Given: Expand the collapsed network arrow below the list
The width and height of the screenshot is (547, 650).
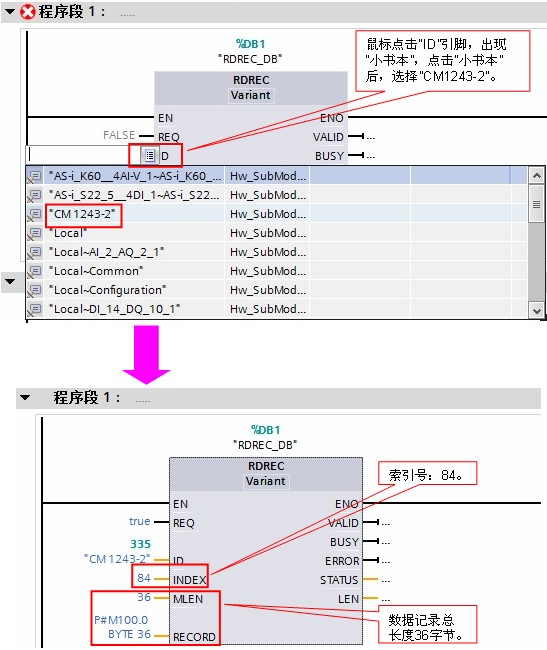Looking at the screenshot, I should tap(10, 281).
